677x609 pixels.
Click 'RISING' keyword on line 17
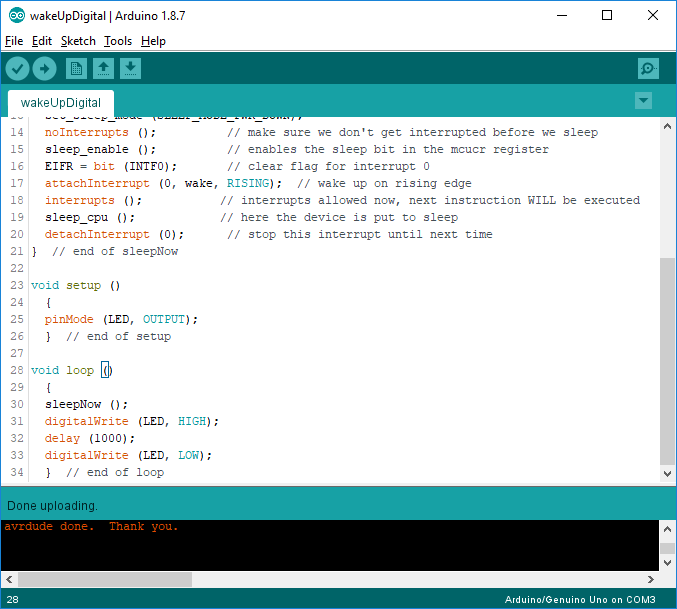click(x=248, y=183)
